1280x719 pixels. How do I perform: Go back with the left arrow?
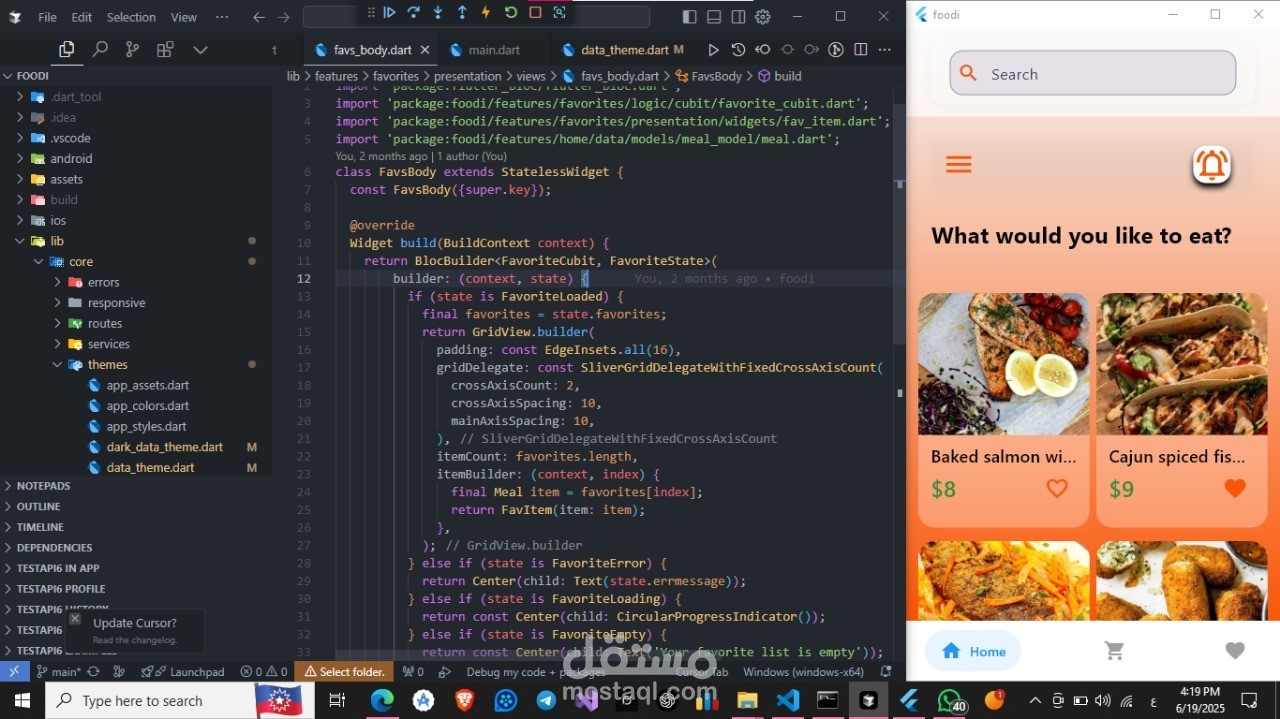coord(259,17)
